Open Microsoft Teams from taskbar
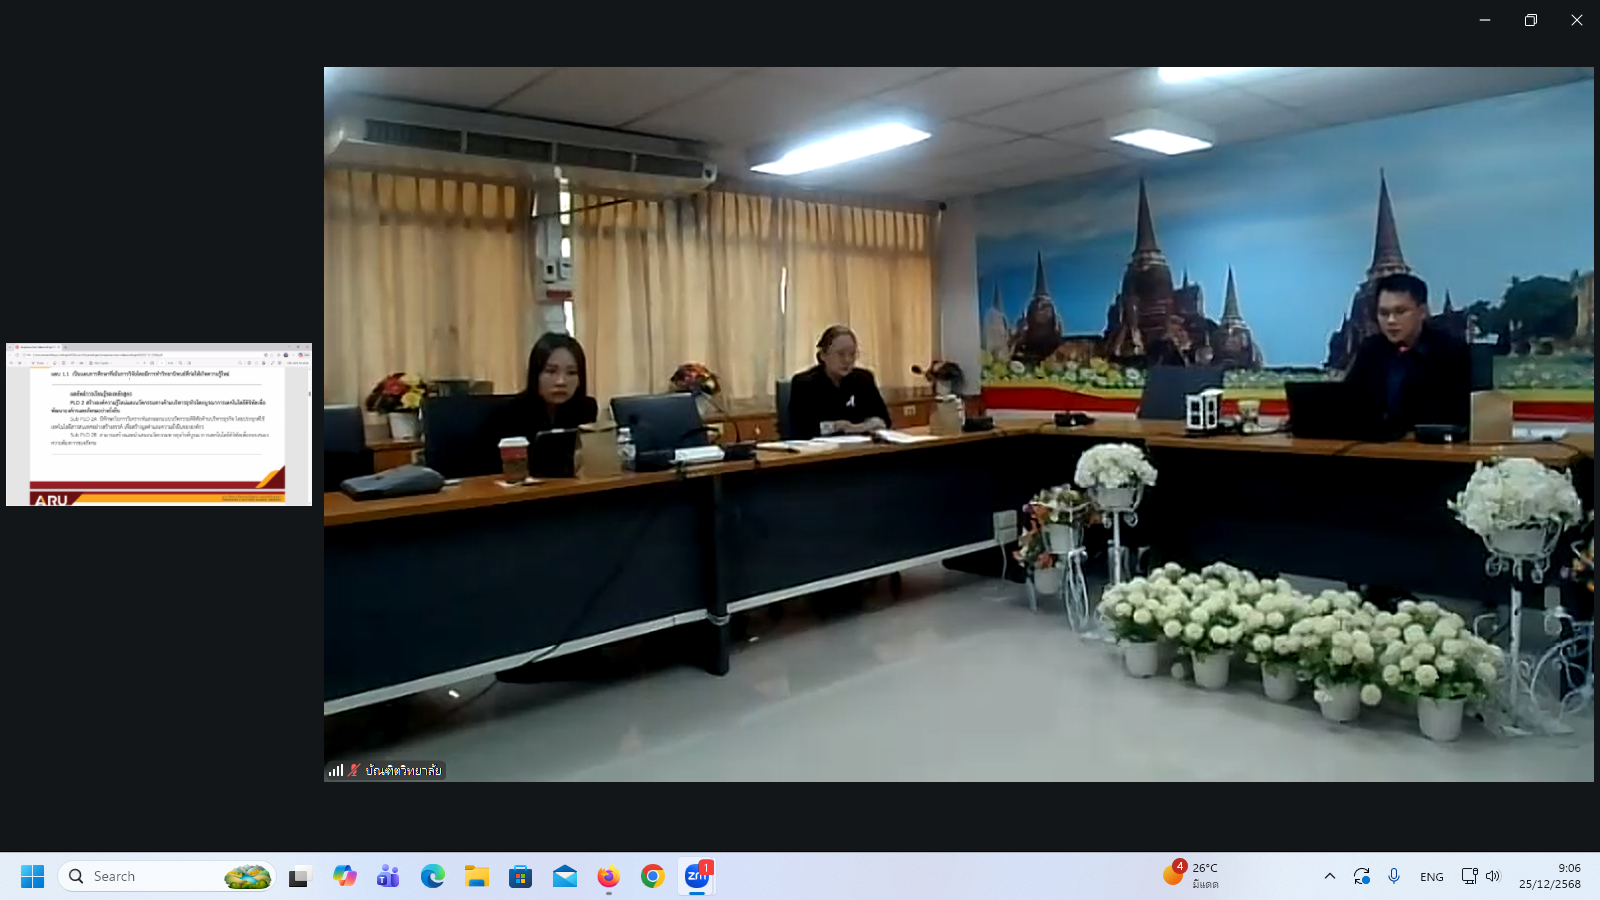Image resolution: width=1600 pixels, height=900 pixels. (388, 877)
